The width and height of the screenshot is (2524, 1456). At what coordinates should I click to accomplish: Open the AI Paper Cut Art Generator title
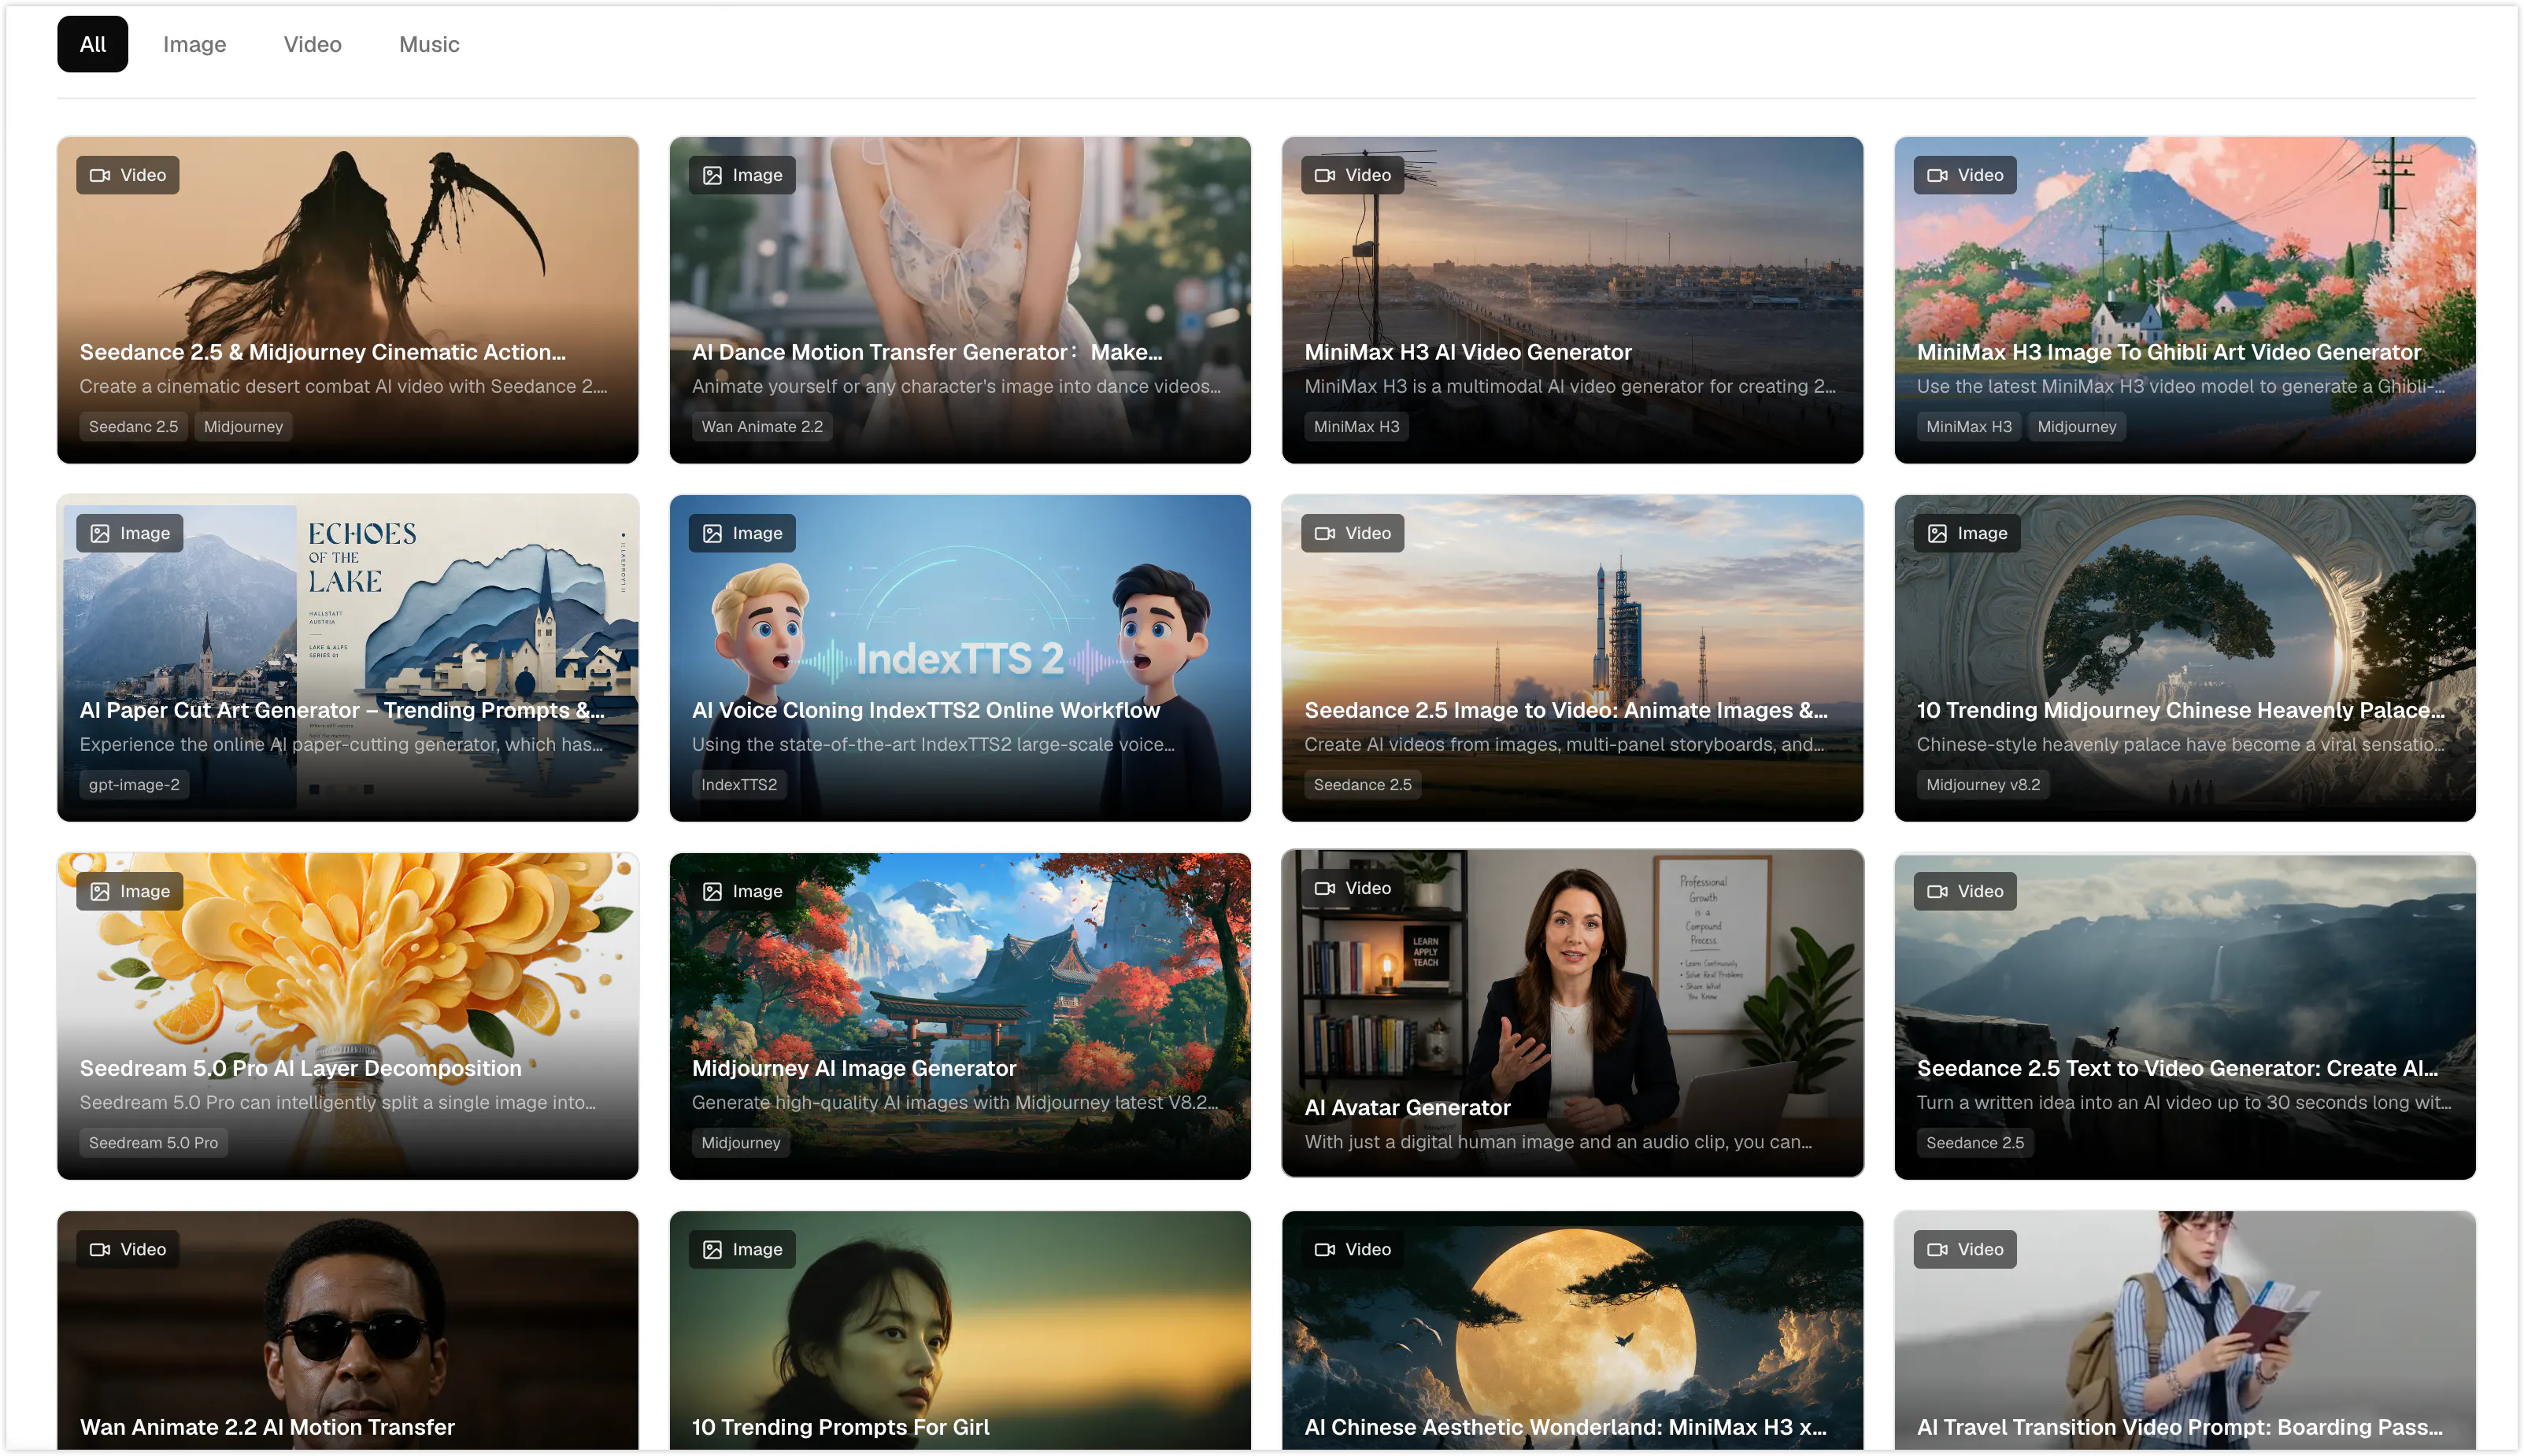342,710
